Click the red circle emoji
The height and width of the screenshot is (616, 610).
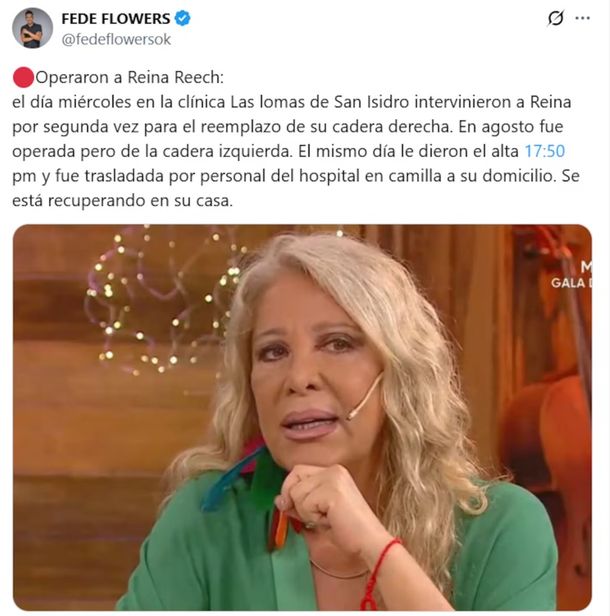(23, 77)
